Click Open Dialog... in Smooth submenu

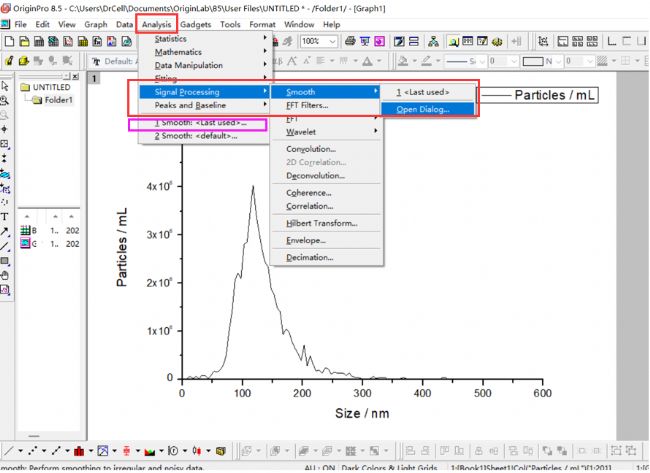(x=423, y=108)
